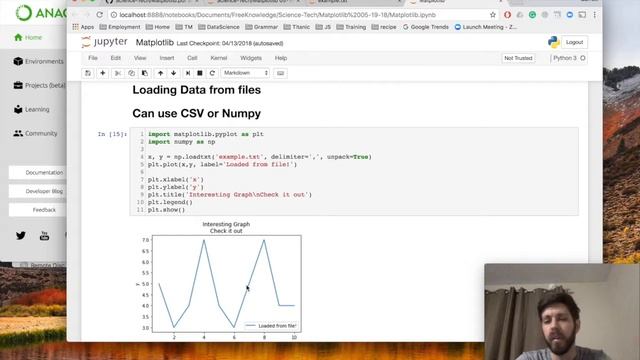Viewport: 640px width, 360px height.
Task: Interrupt the kernel with stop icon
Action: [x=200, y=73]
